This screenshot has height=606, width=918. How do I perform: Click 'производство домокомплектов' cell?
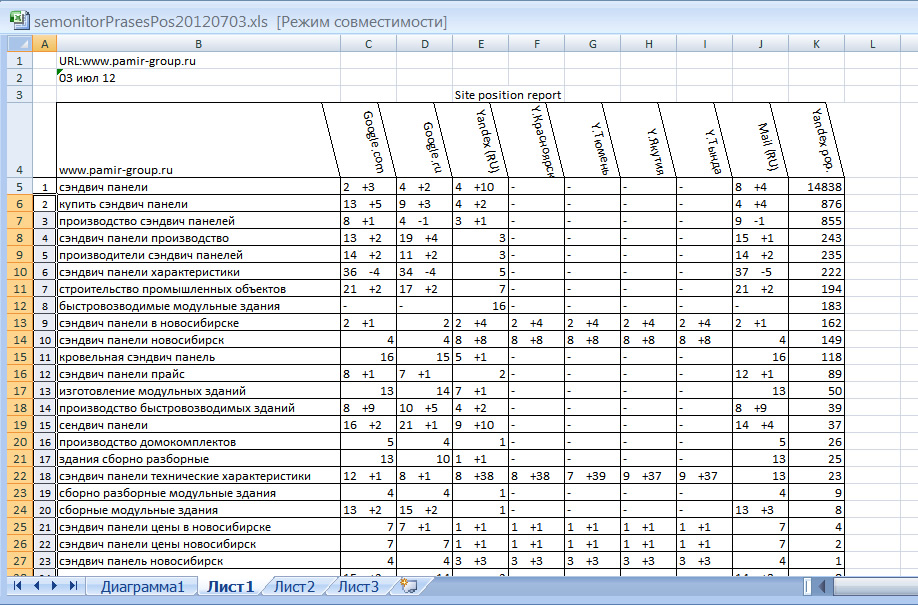198,442
